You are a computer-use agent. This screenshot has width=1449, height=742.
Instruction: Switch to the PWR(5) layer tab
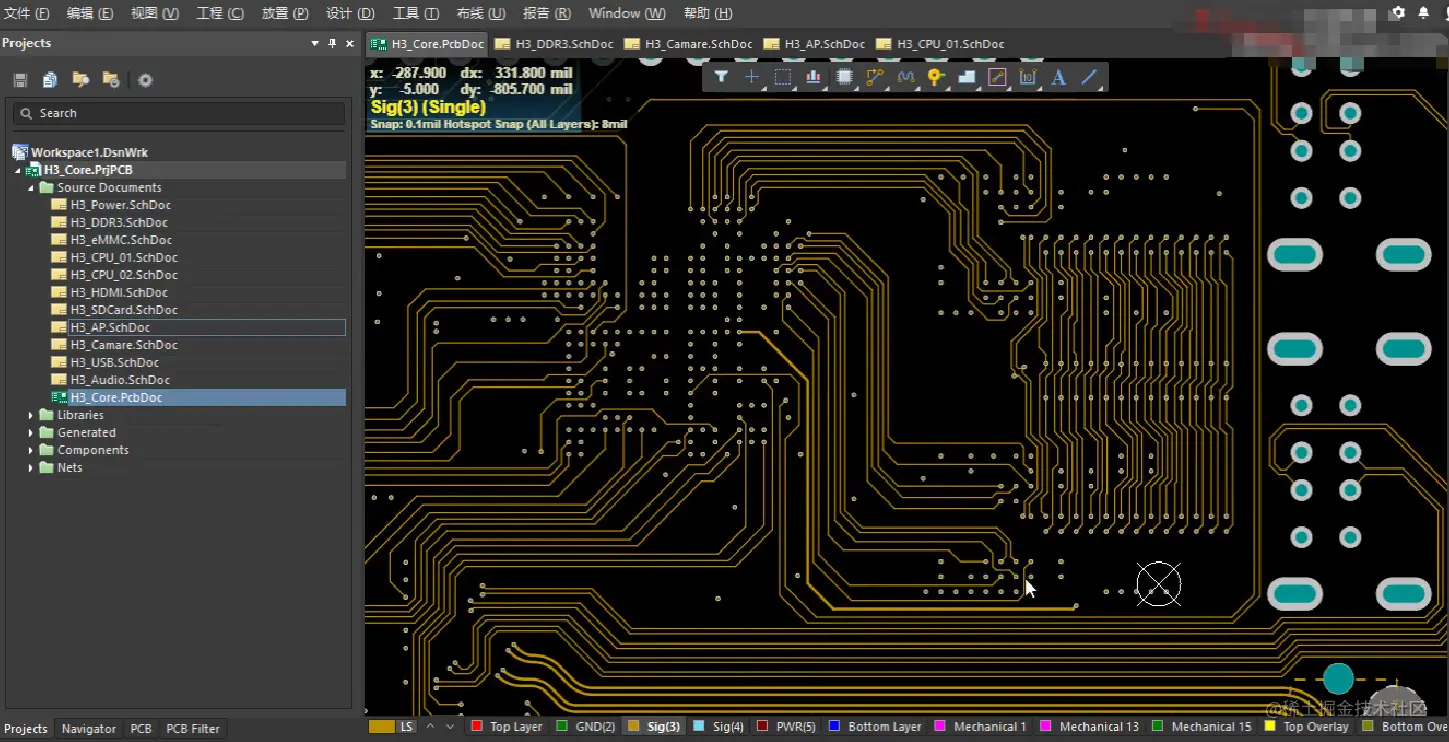[787, 727]
